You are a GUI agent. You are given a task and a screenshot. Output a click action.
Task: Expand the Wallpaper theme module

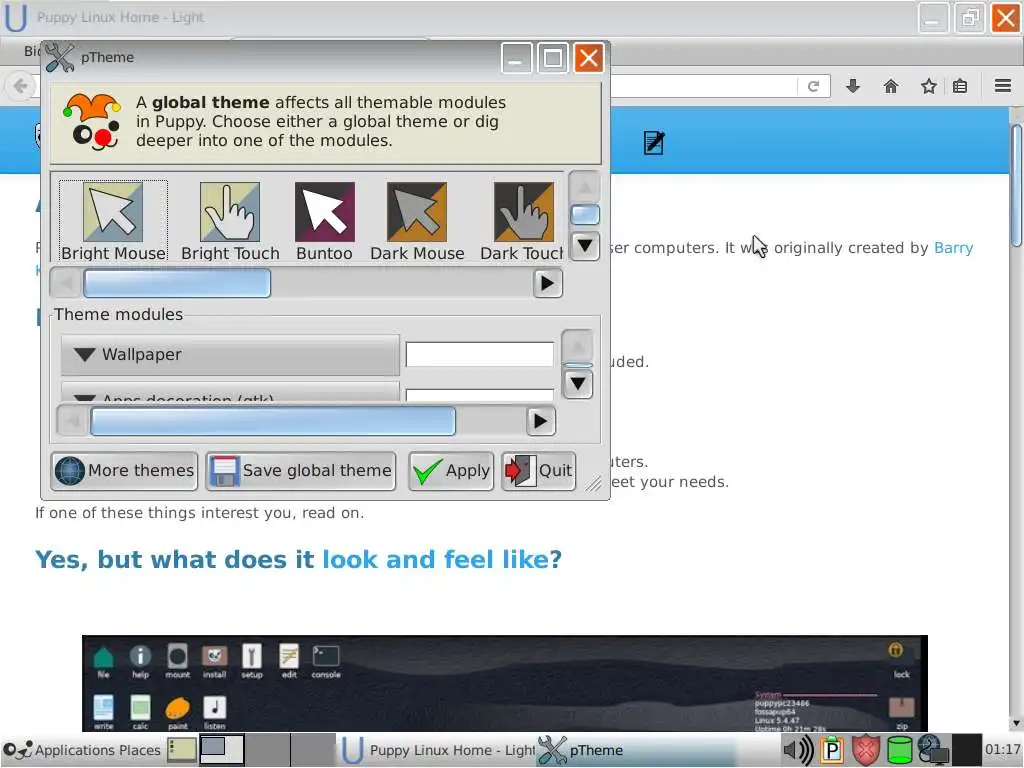click(x=230, y=355)
